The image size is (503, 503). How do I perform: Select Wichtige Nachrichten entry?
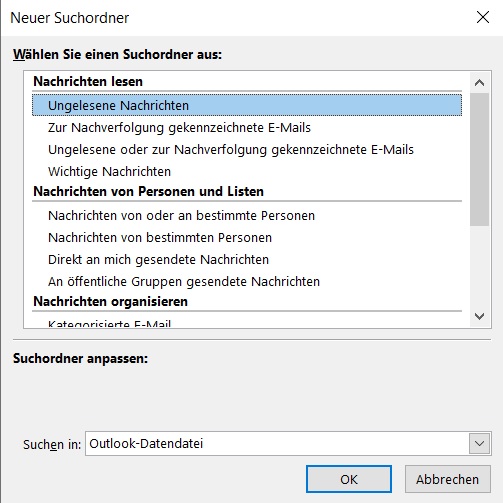[x=247, y=172]
